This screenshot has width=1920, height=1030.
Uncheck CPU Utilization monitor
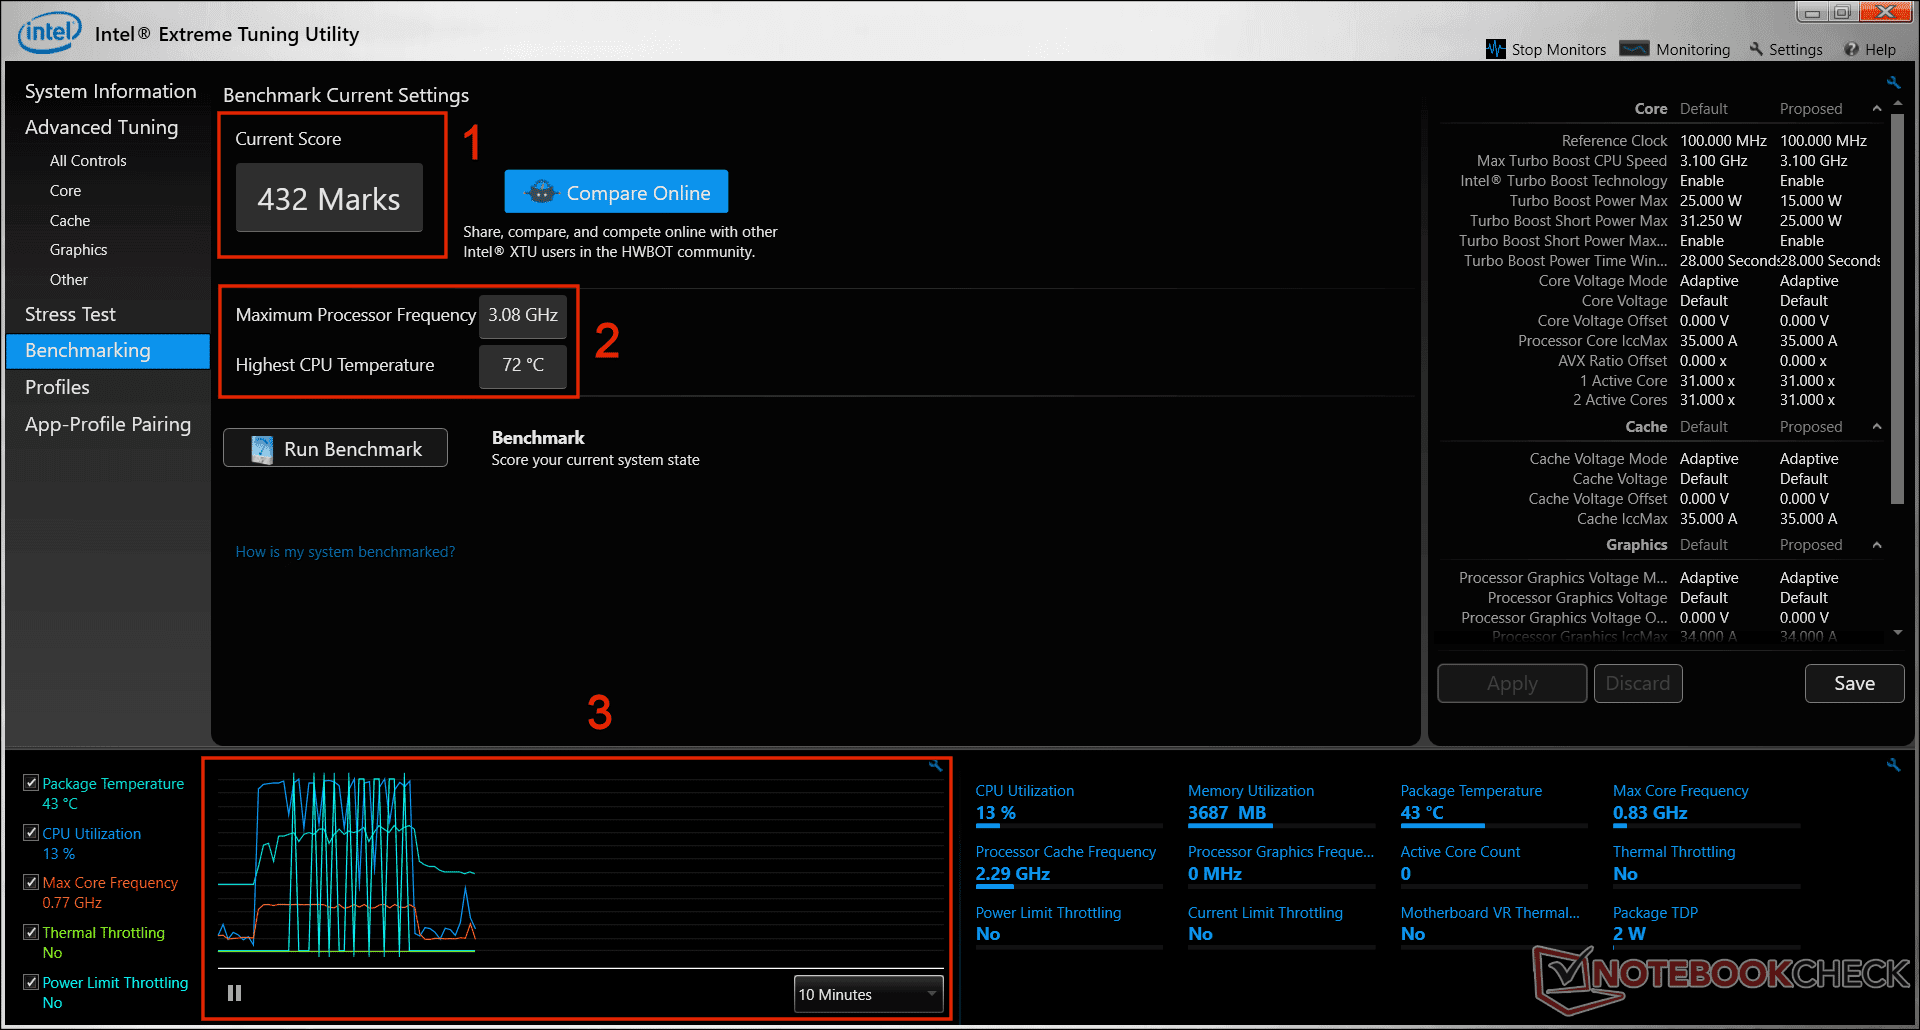coord(31,833)
